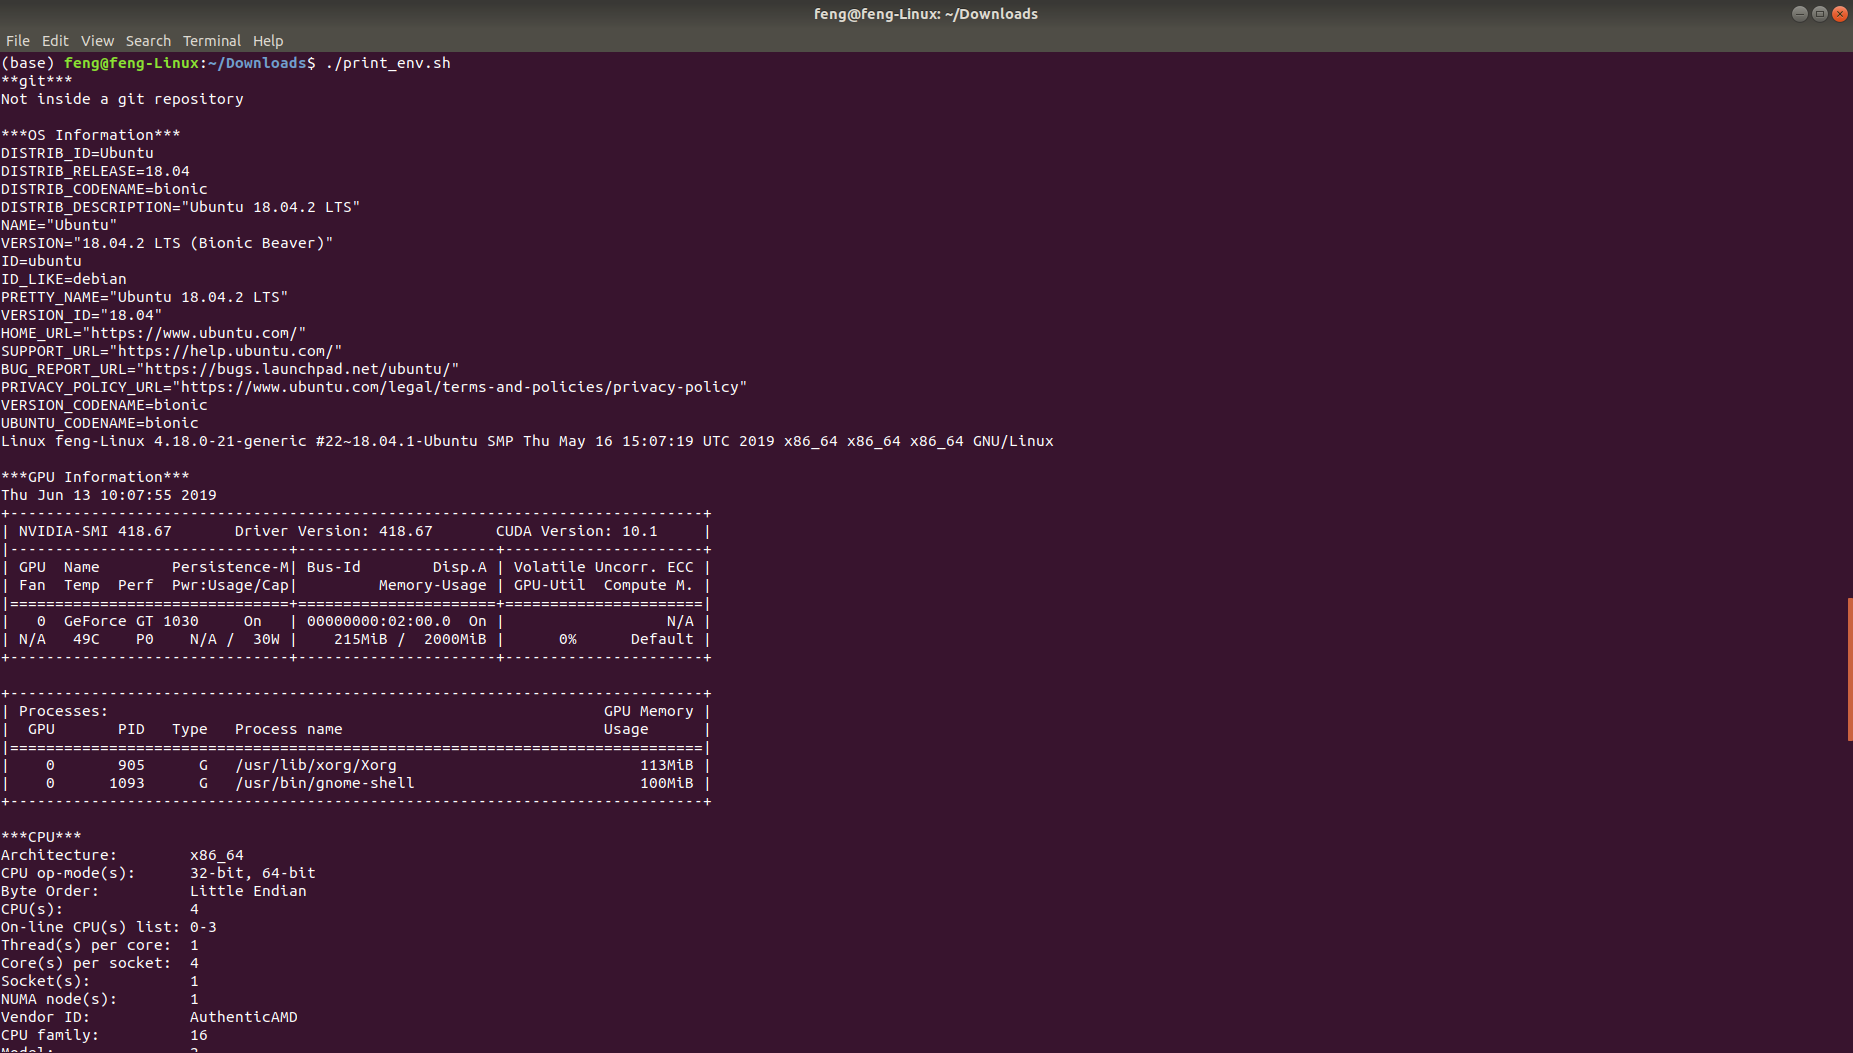Click the PRIVACY_POLICY_URL line

pyautogui.click(x=374, y=387)
